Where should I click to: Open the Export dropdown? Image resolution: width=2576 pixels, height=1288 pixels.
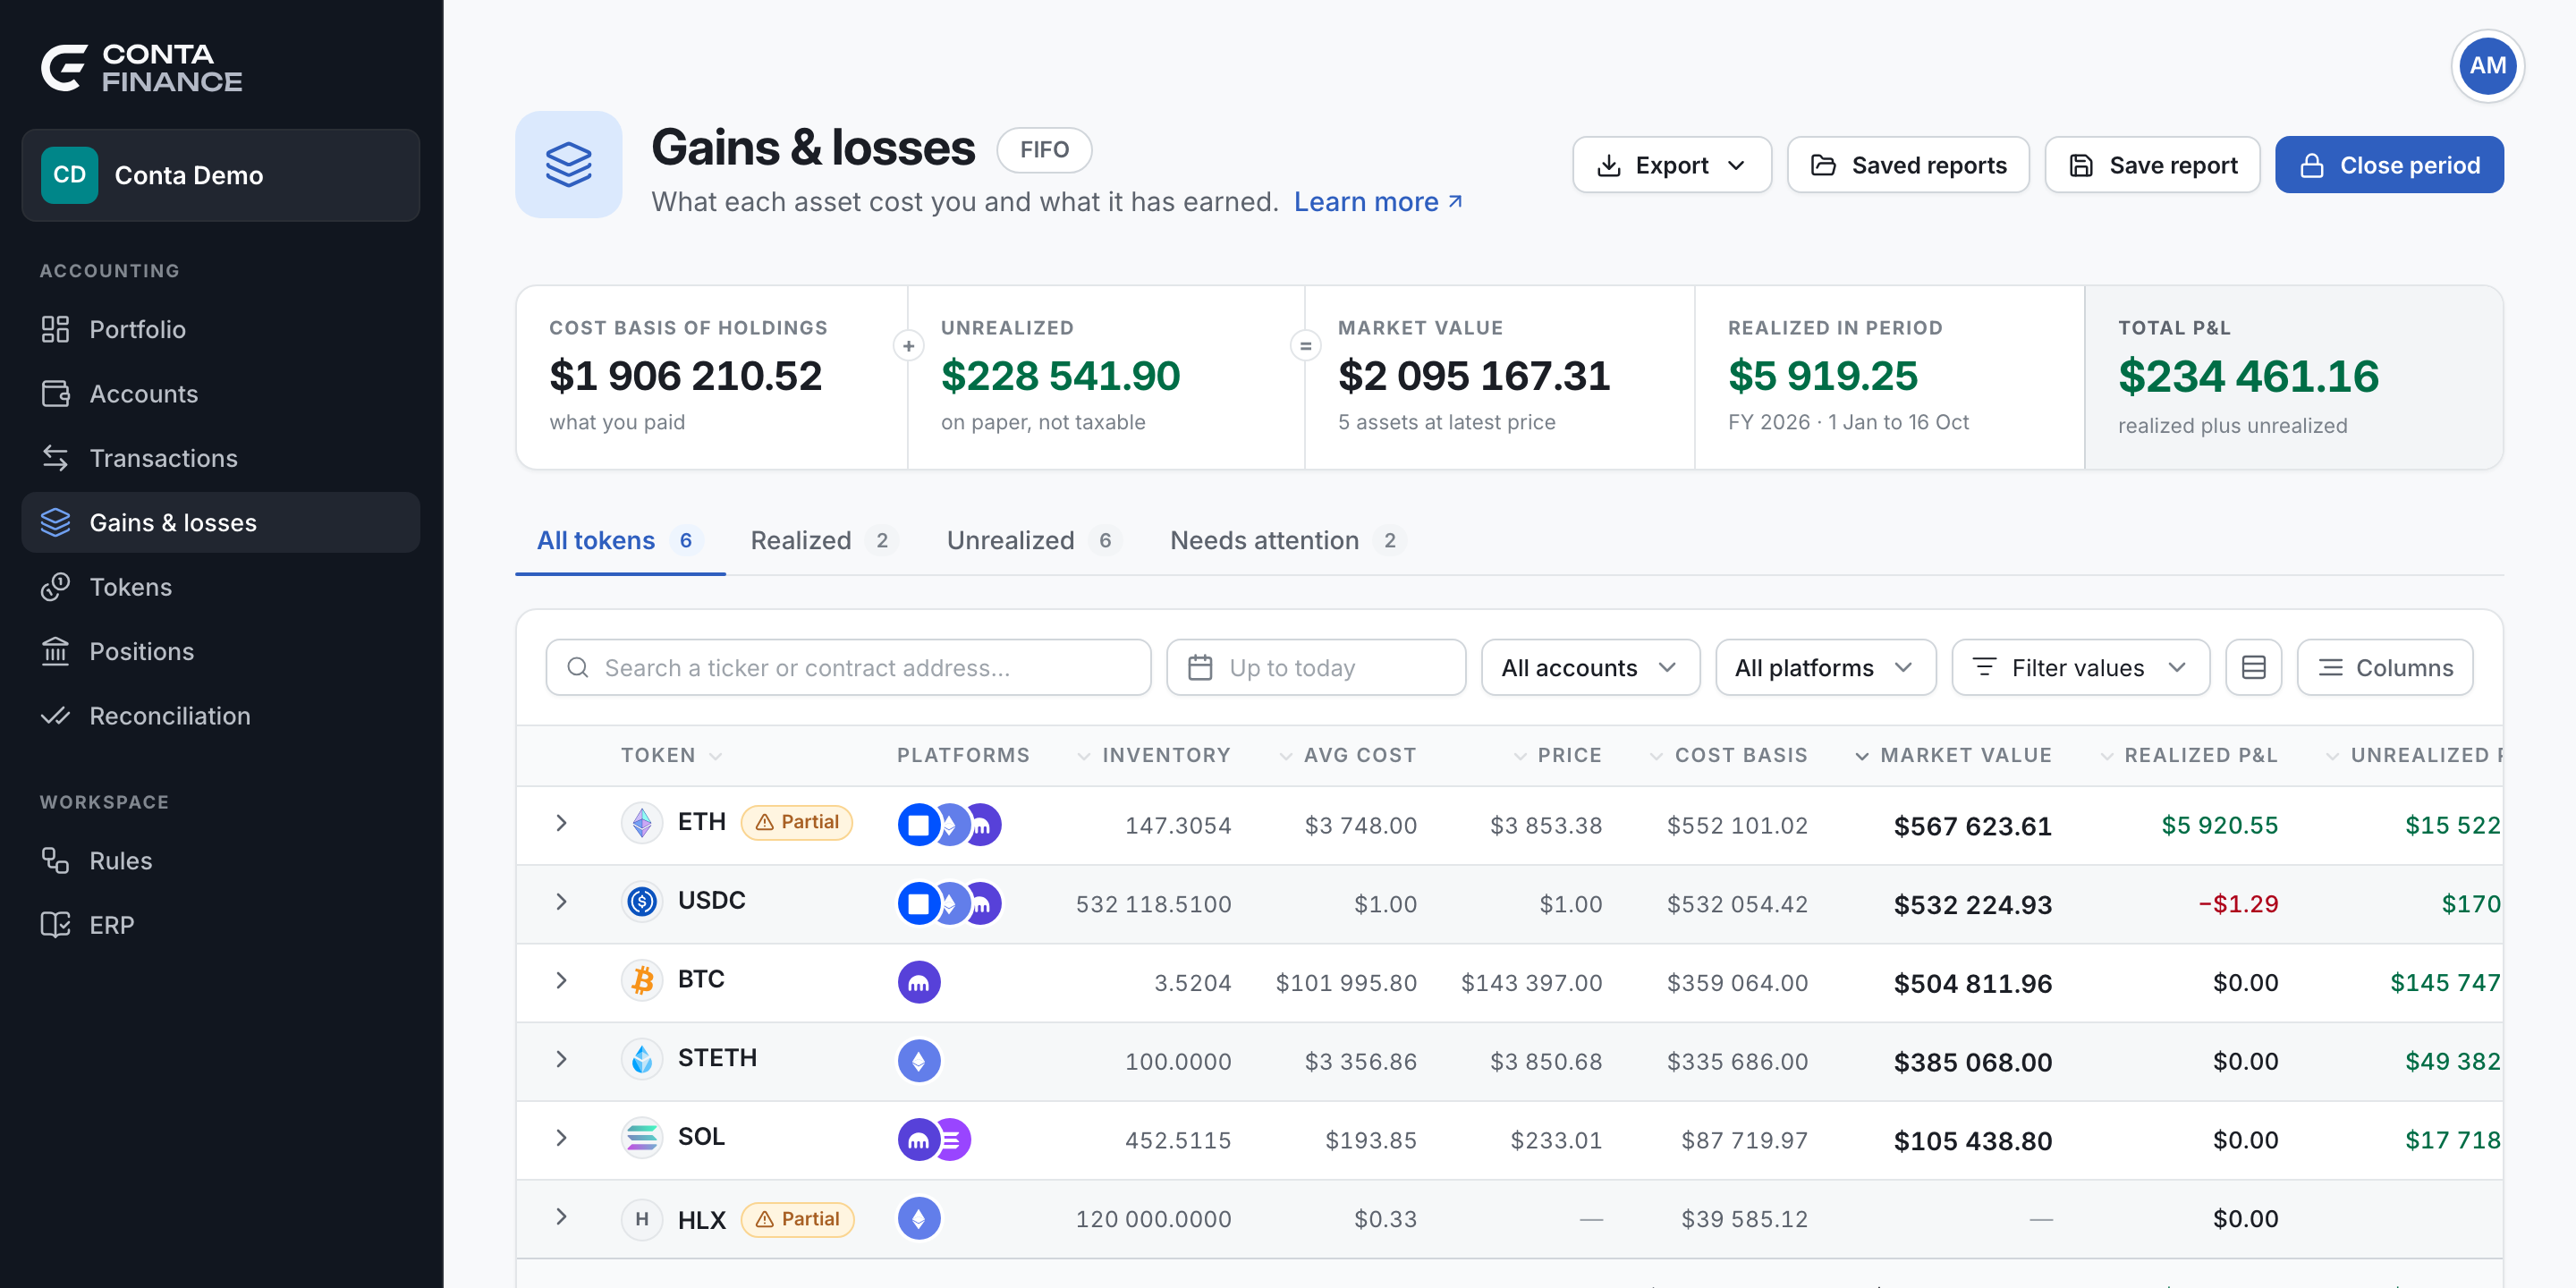click(x=1672, y=165)
